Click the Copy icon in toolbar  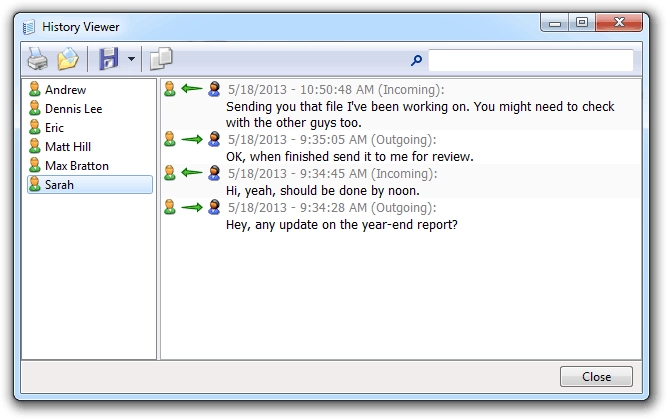click(x=161, y=60)
